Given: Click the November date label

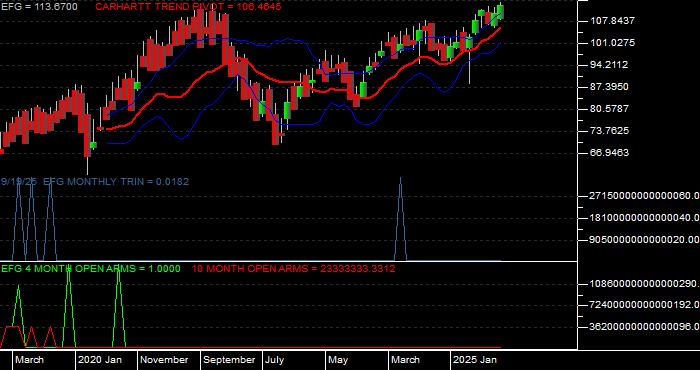Looking at the screenshot, I should 165,360.
